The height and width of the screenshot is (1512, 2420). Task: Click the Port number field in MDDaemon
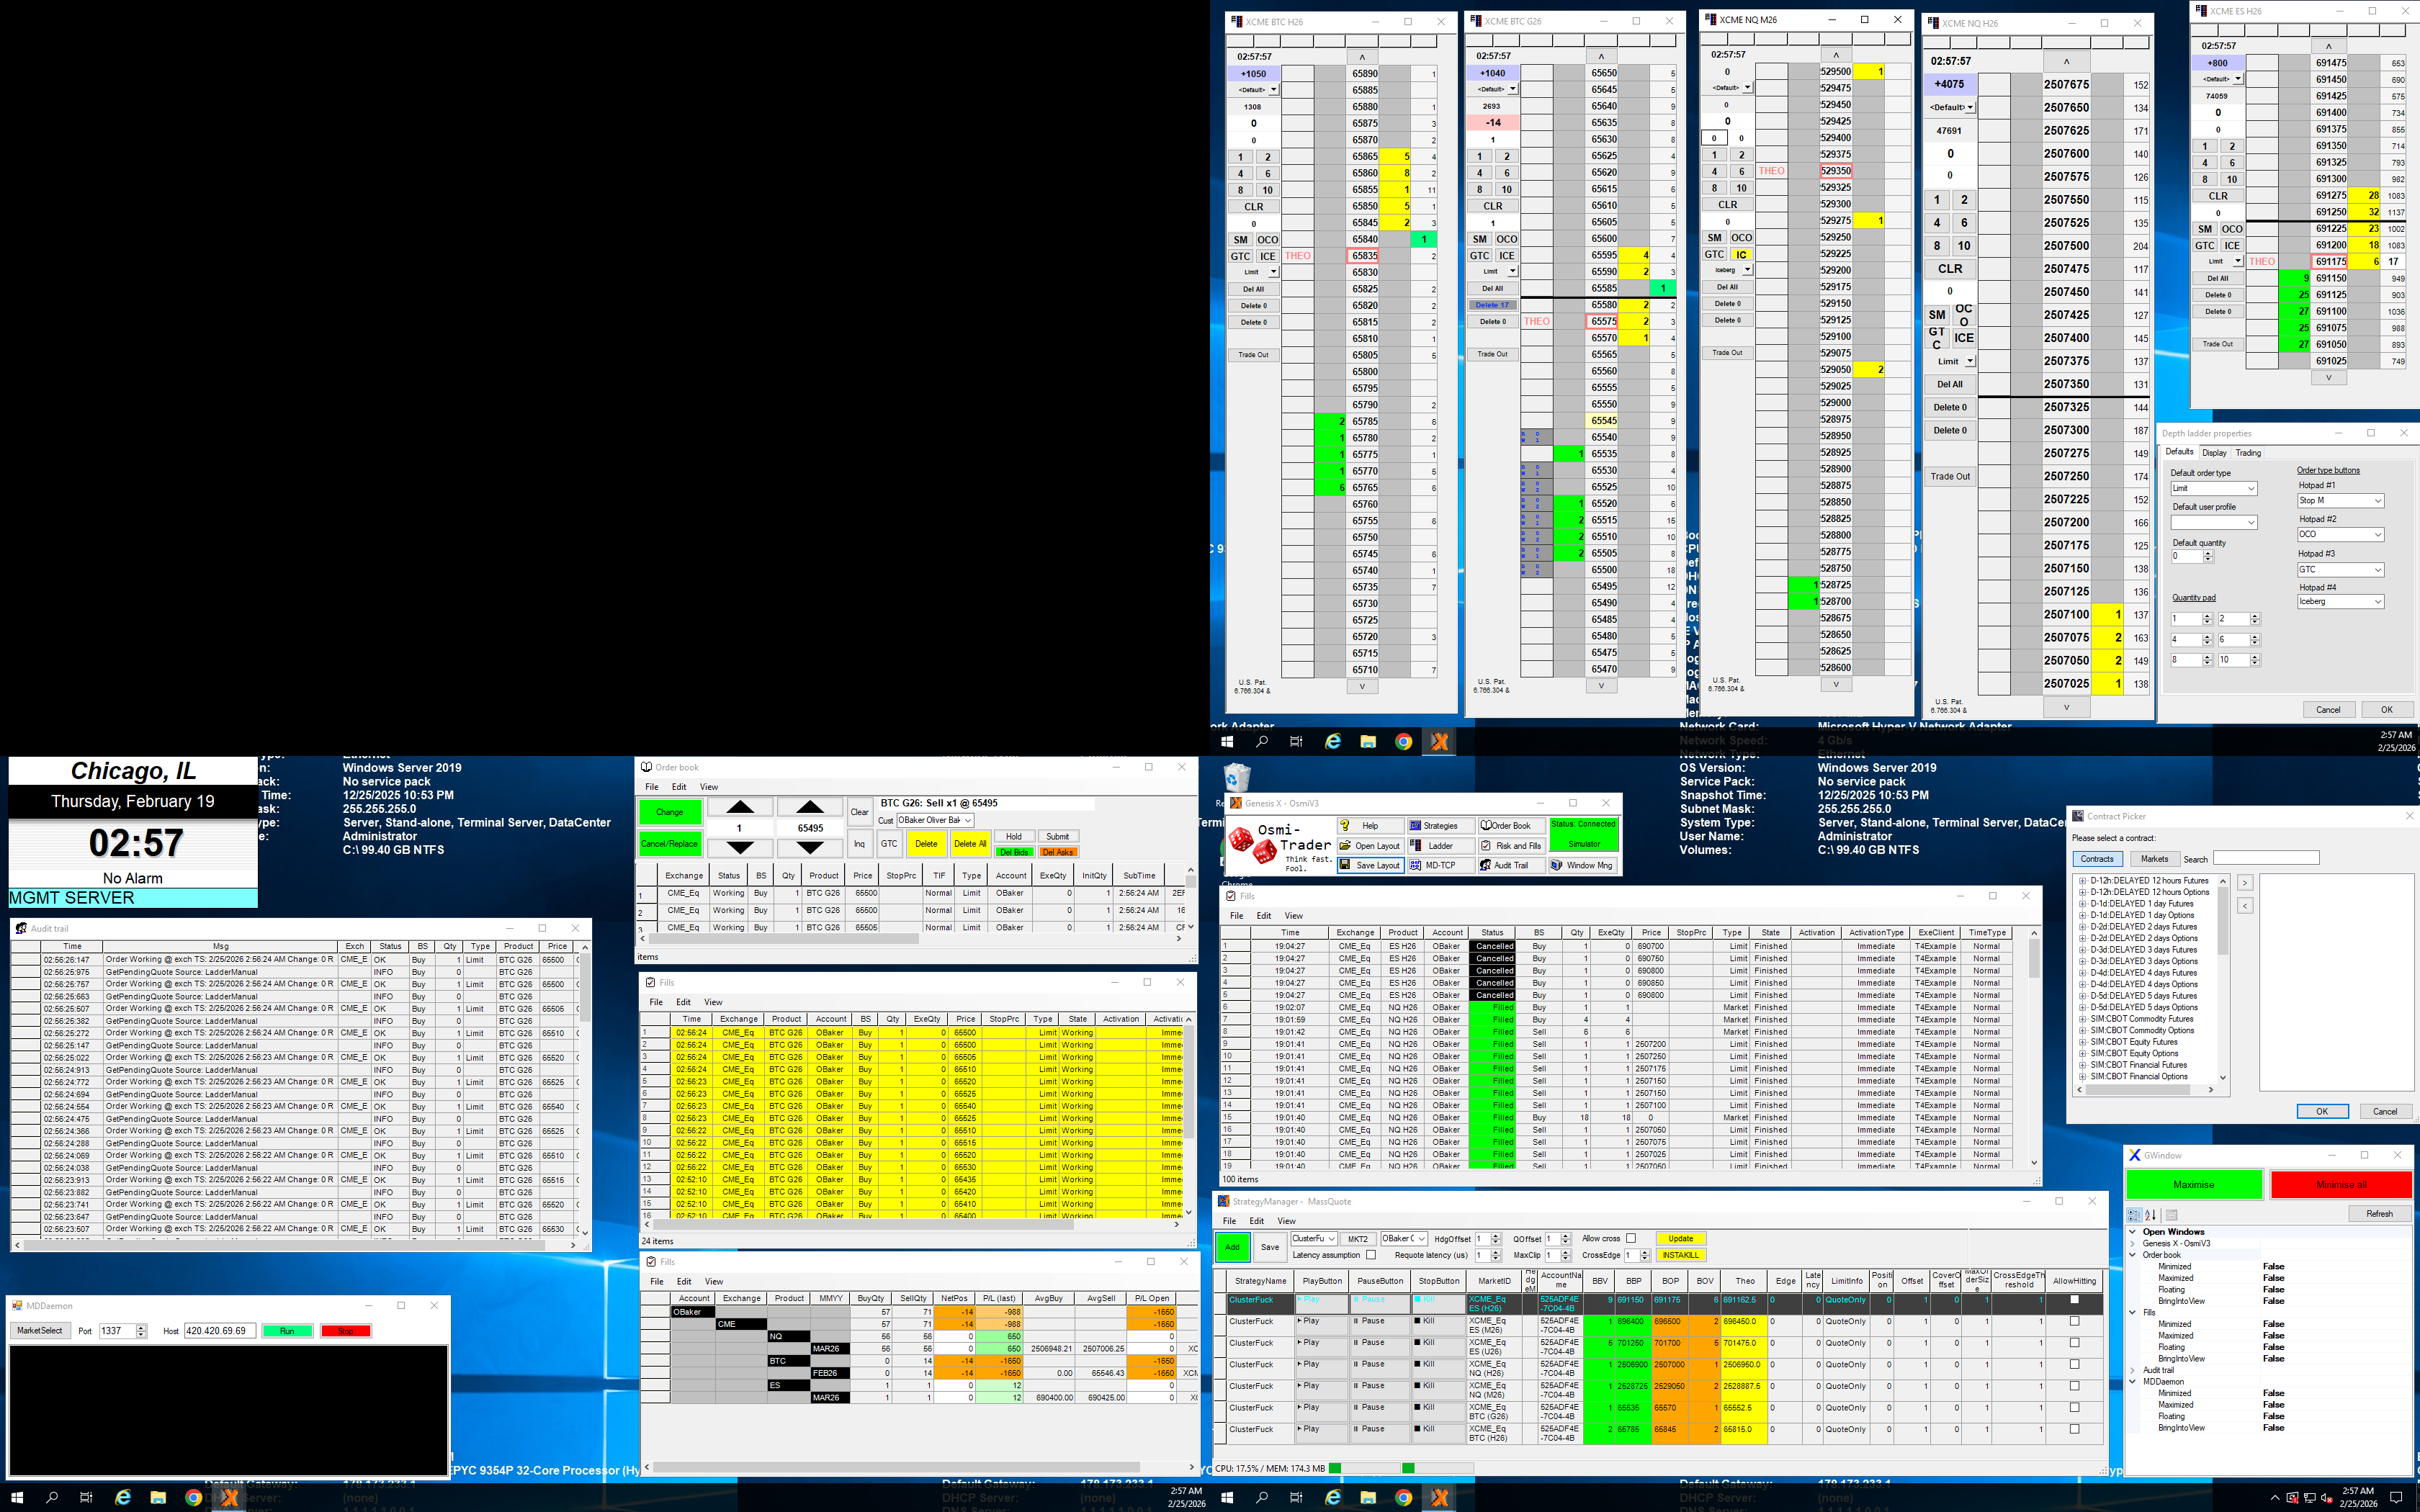pos(116,1331)
